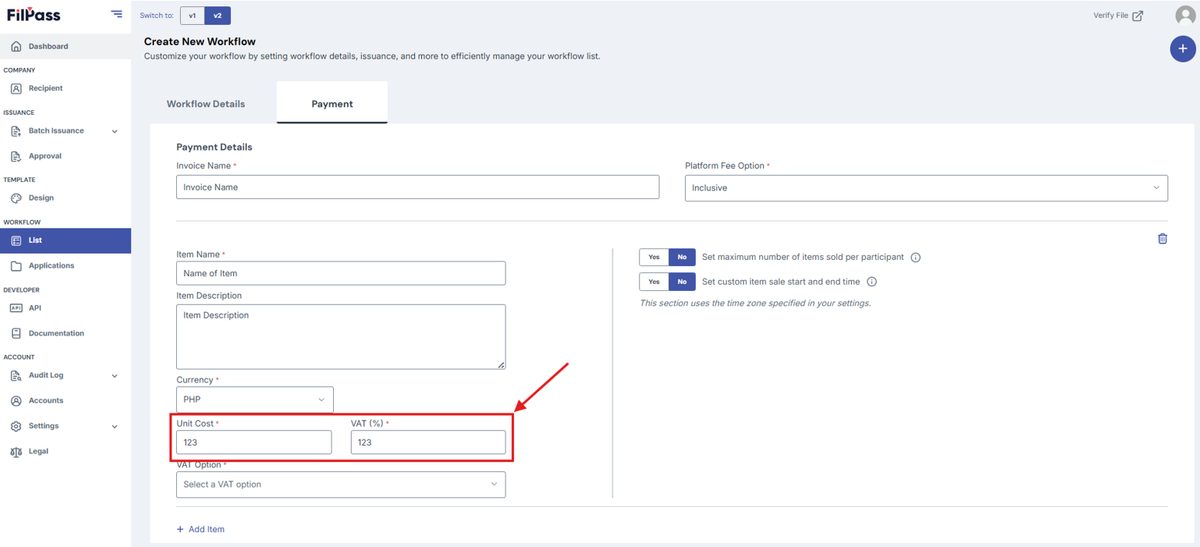Click the Verify File external link icon
This screenshot has width=1200, height=547.
coord(1137,16)
